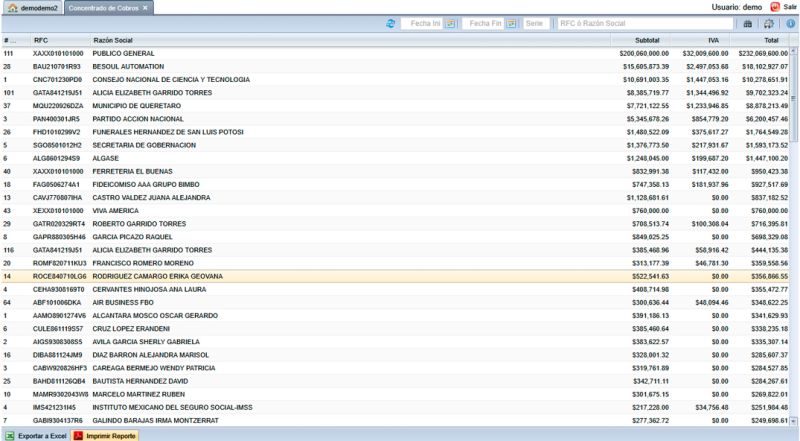Open the Fecha Ini calendar picker
This screenshot has height=441, width=800.
click(450, 23)
